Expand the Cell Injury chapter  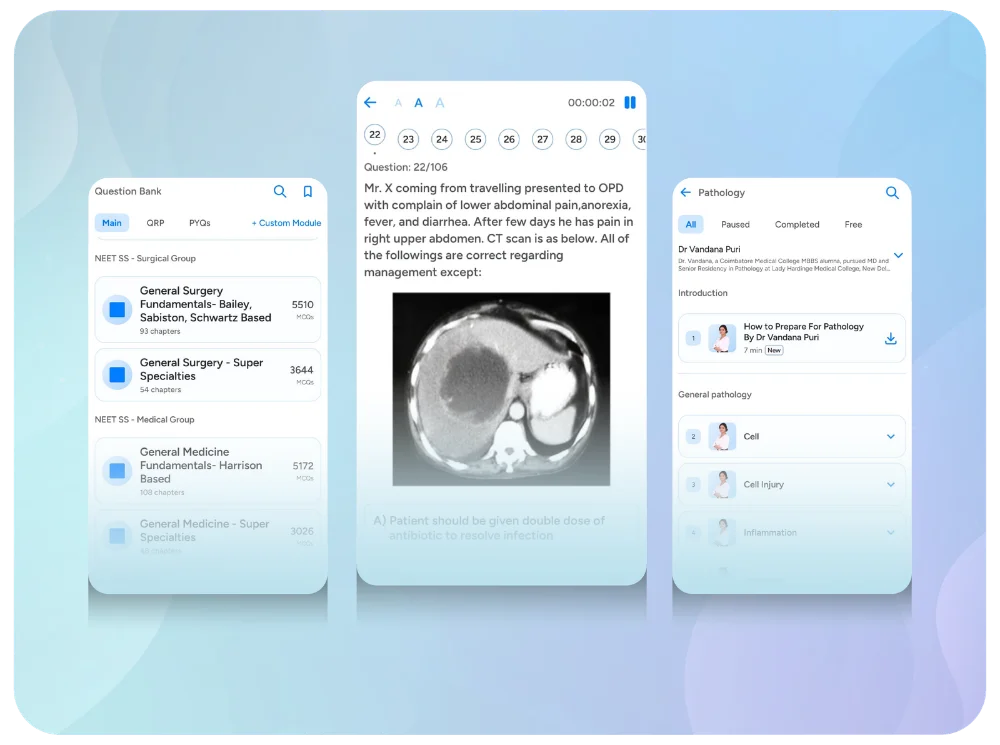[890, 485]
